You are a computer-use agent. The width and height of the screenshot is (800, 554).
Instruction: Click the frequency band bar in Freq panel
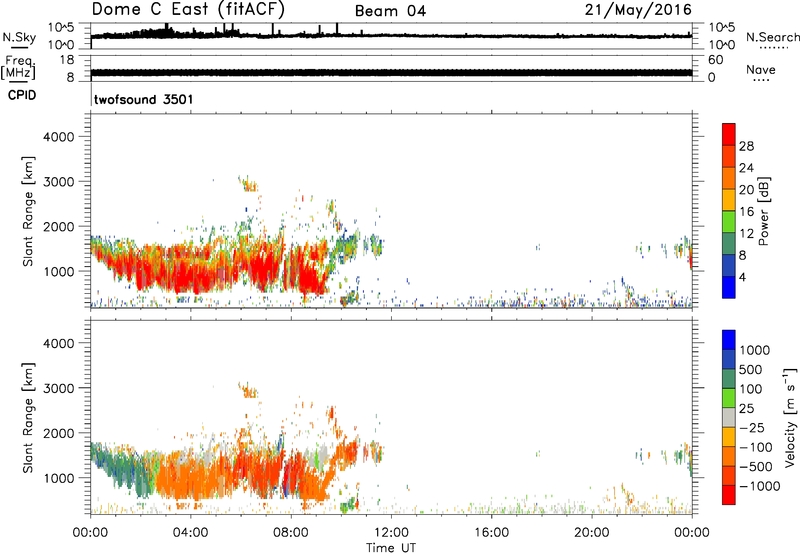(391, 73)
